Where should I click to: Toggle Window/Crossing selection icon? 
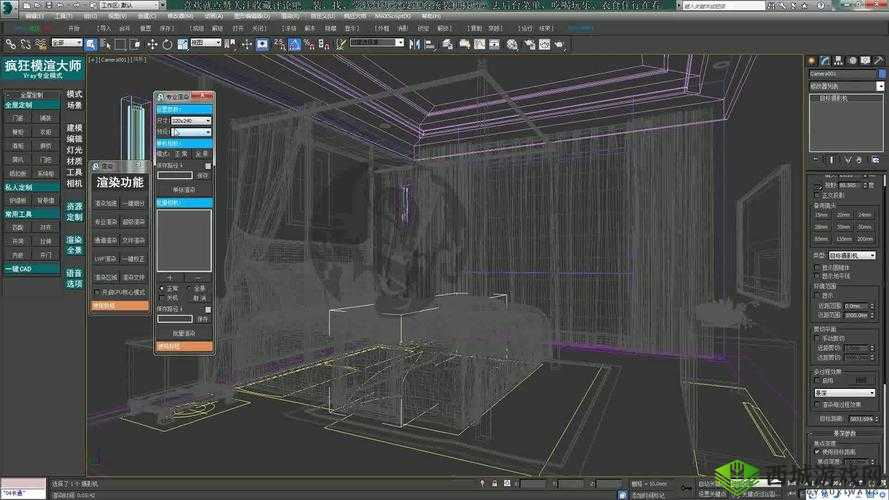(135, 44)
